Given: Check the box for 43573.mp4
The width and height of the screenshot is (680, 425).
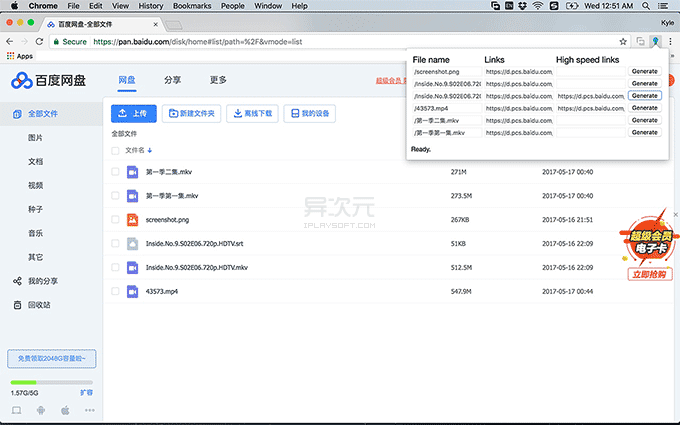Looking at the screenshot, I should pos(115,291).
